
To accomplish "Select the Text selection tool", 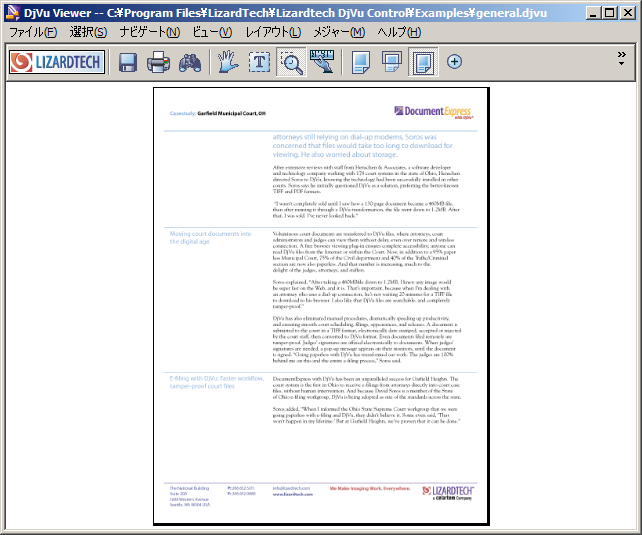I will coord(260,62).
